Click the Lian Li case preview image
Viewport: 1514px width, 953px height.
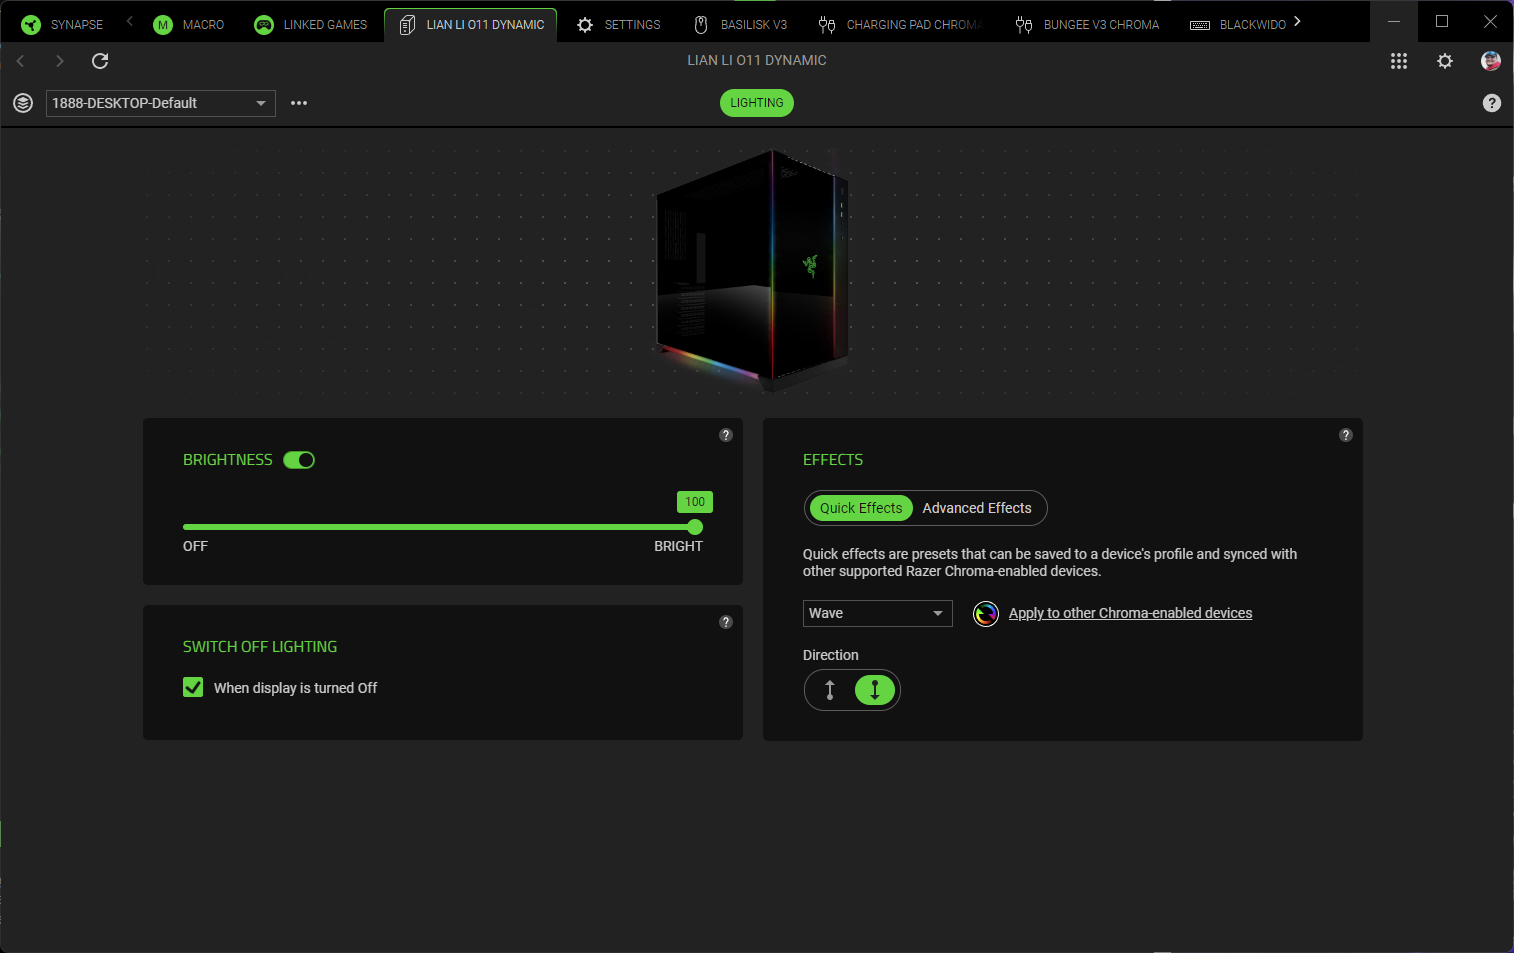pyautogui.click(x=754, y=269)
